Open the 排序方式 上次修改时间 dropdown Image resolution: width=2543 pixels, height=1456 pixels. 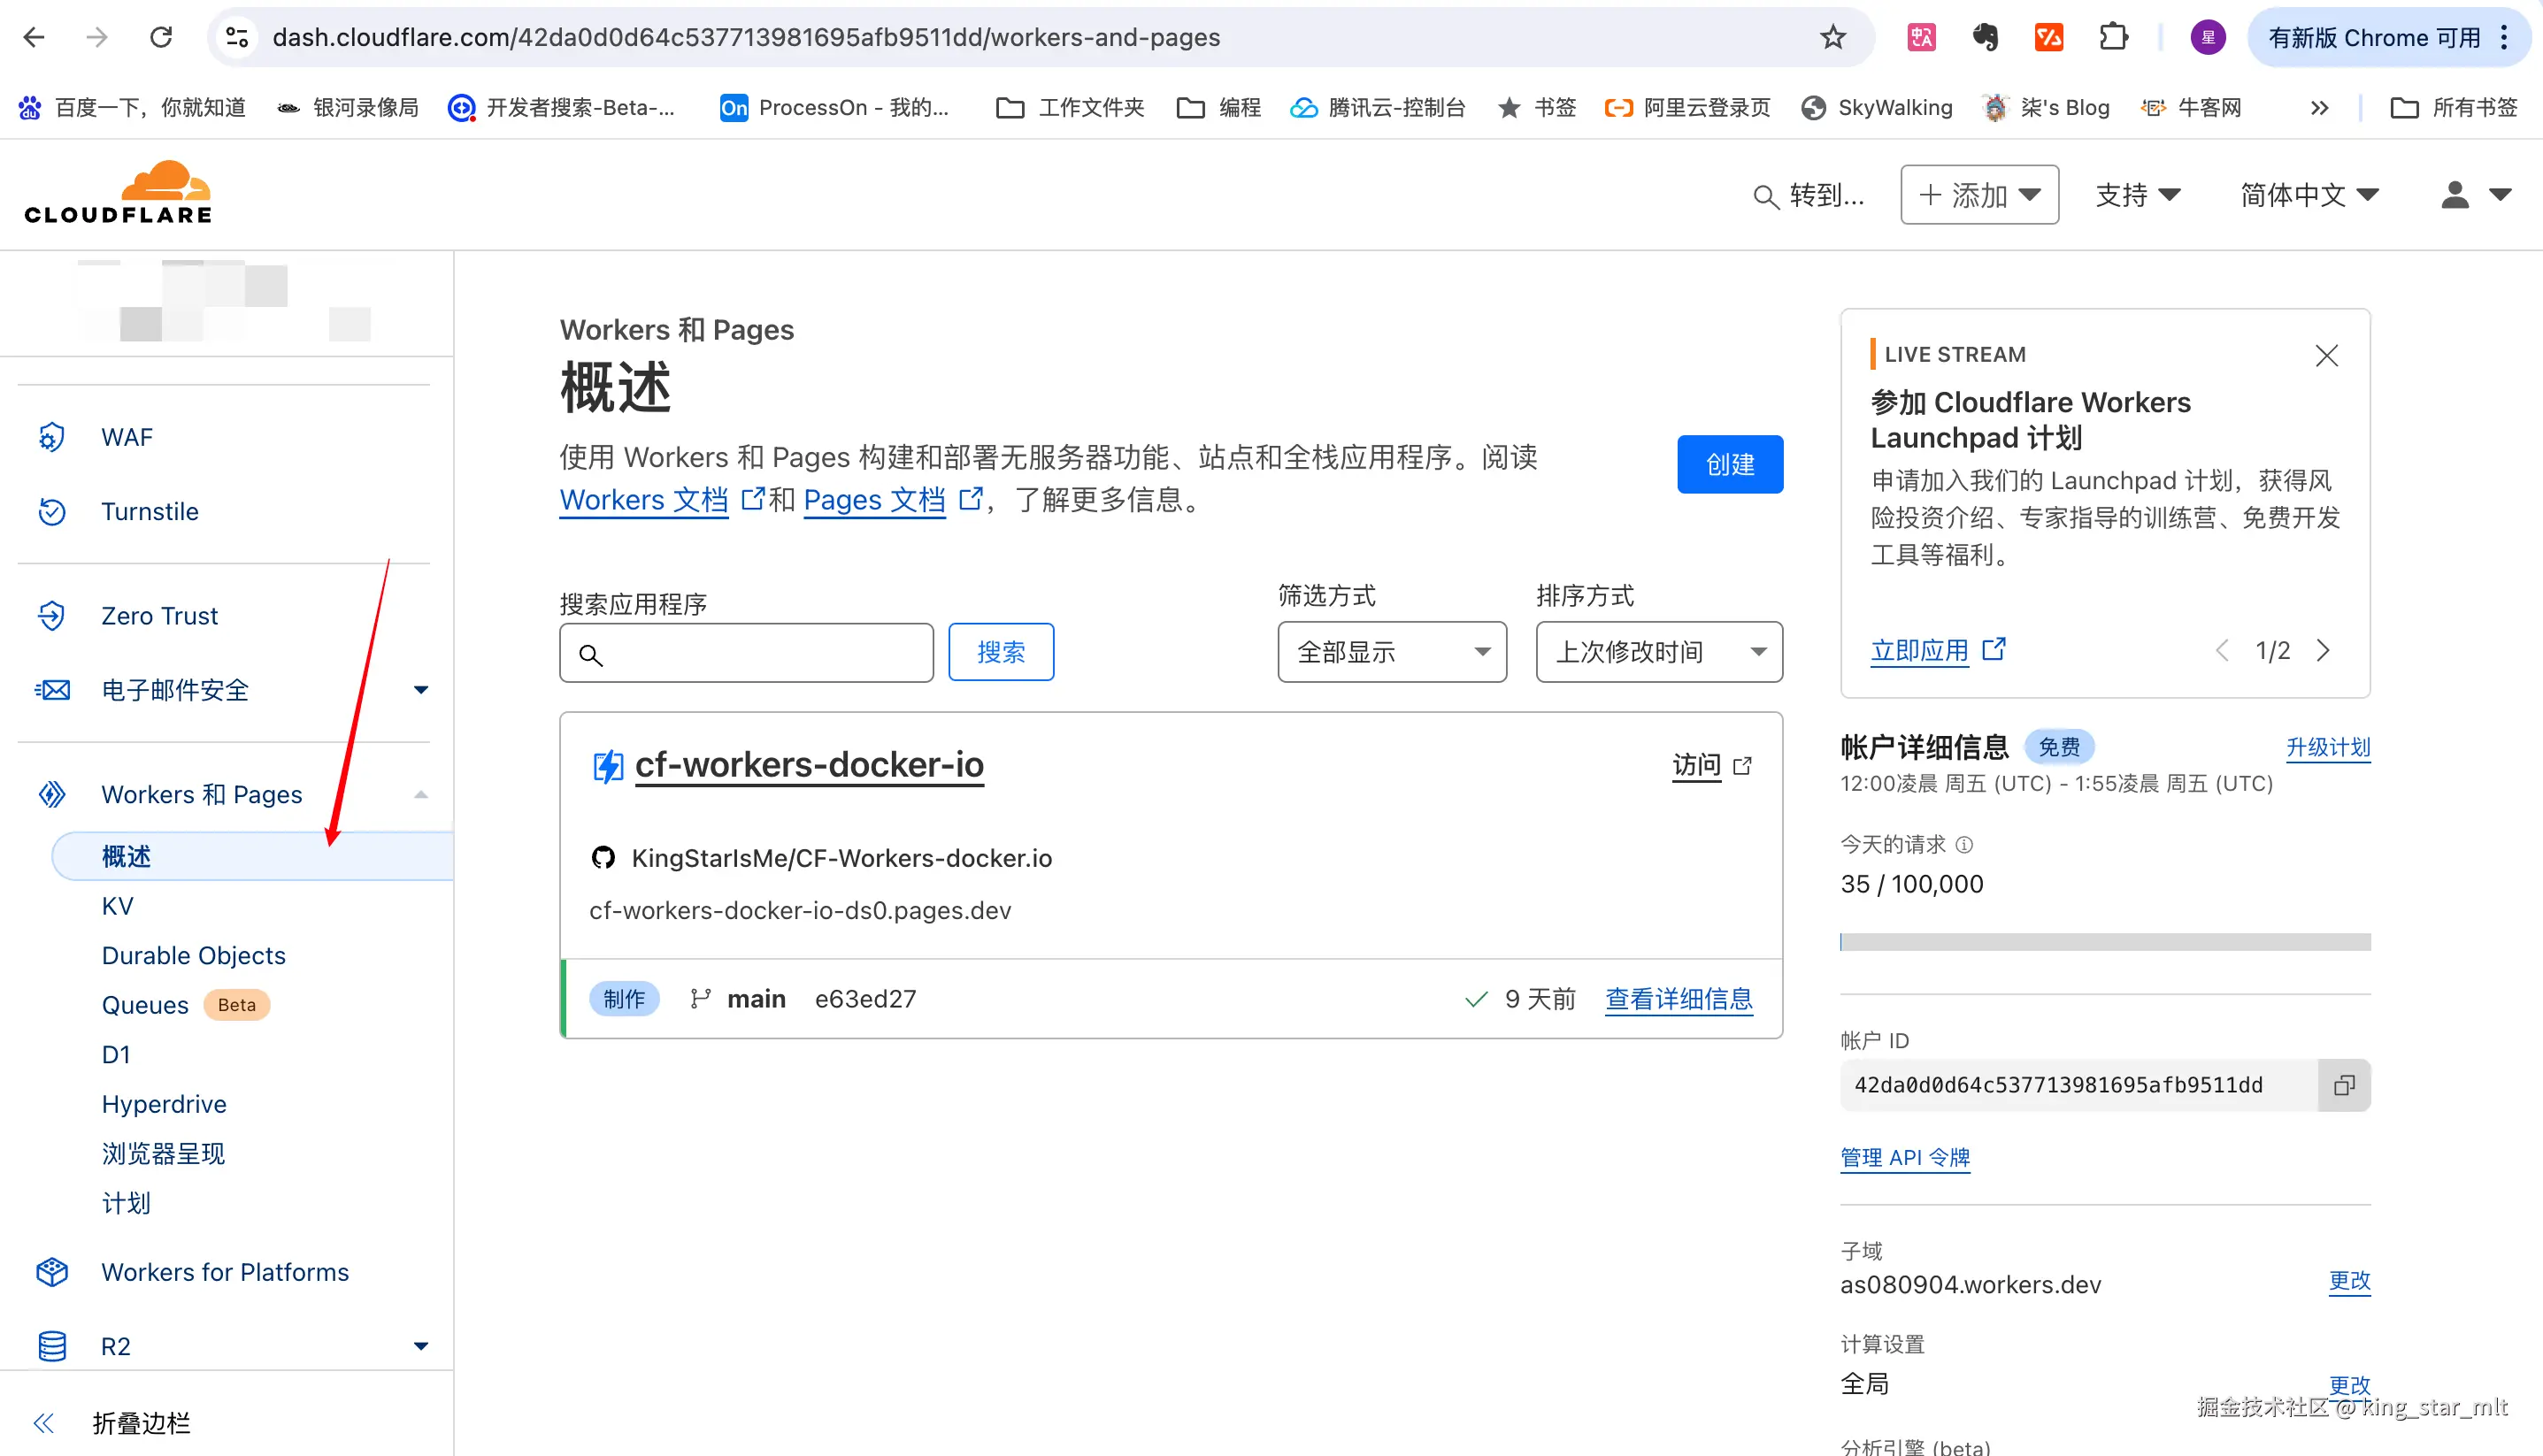pyautogui.click(x=1659, y=652)
